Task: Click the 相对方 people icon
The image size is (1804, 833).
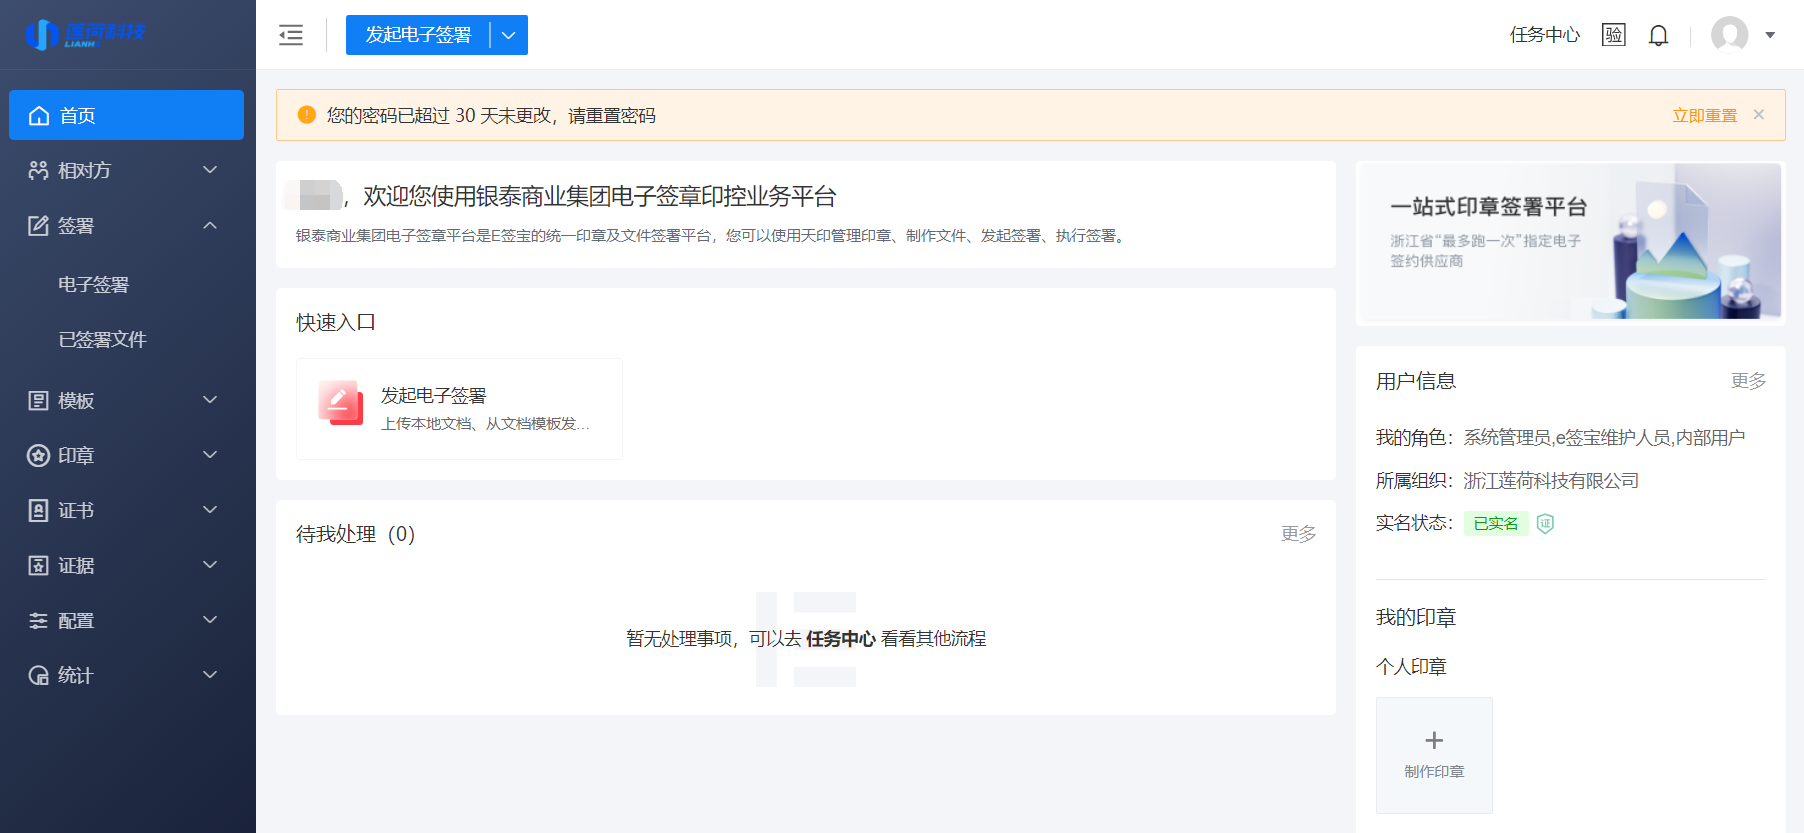Action: (x=38, y=170)
